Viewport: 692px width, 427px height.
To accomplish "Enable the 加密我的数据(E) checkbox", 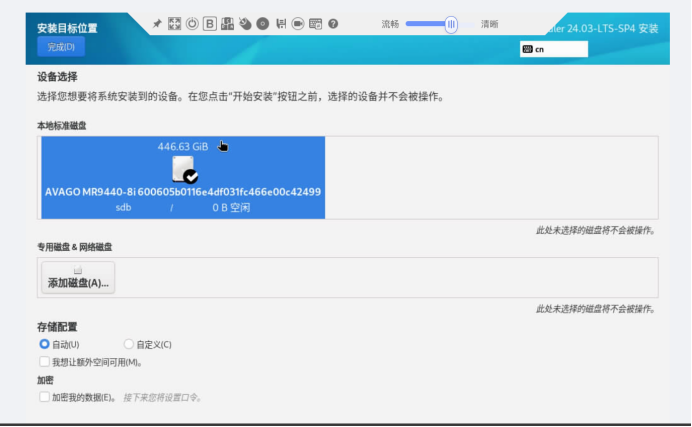I will 44,397.
